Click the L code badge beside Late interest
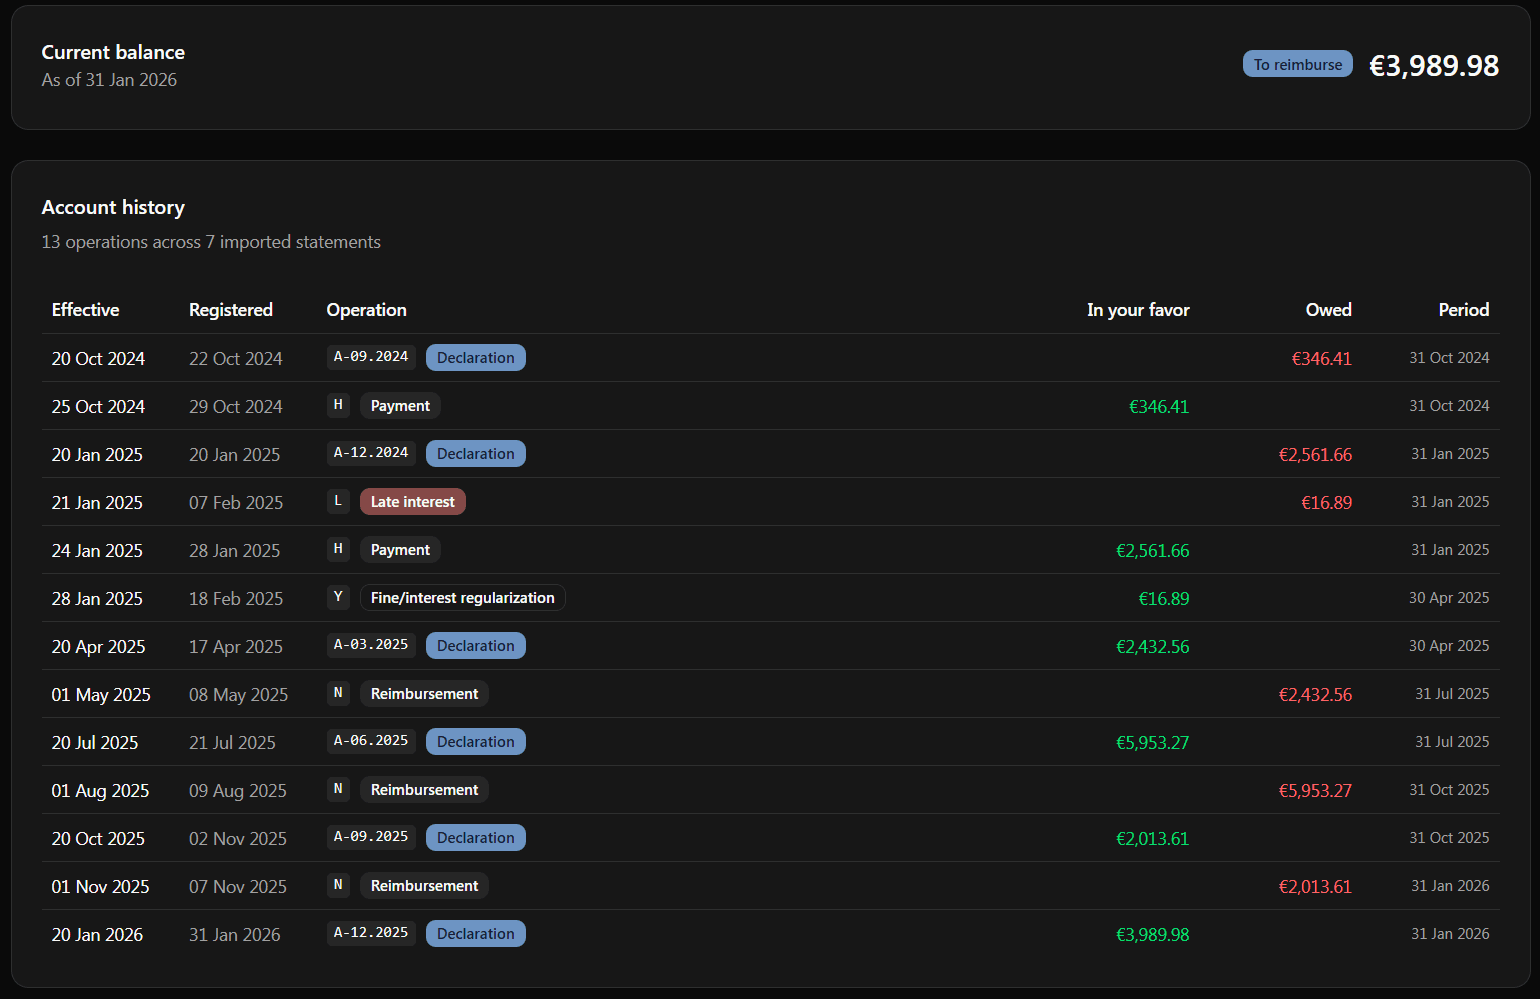 coord(338,501)
